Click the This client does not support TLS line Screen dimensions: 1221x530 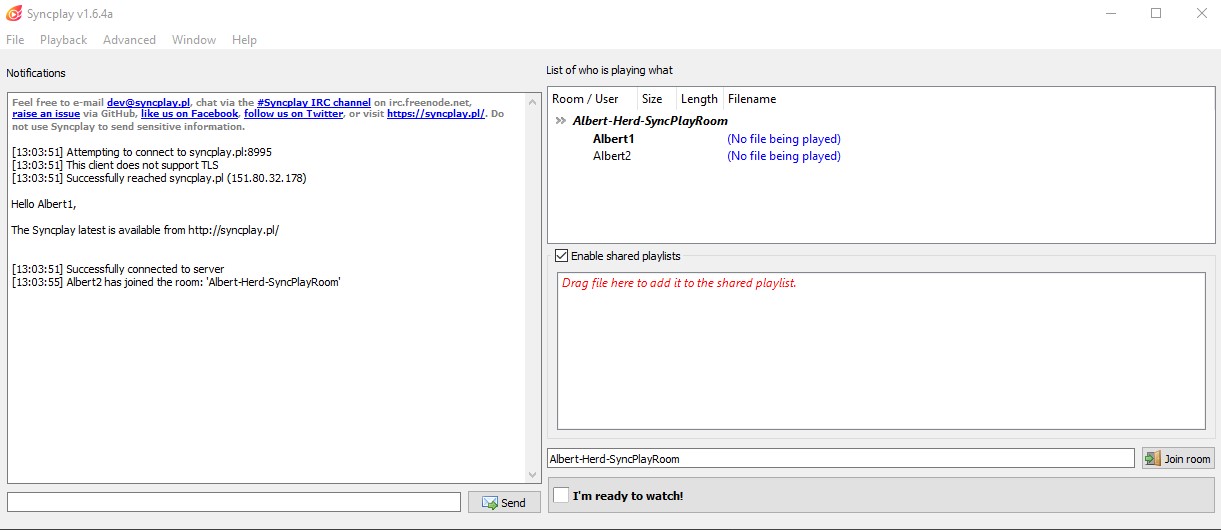[x=115, y=165]
